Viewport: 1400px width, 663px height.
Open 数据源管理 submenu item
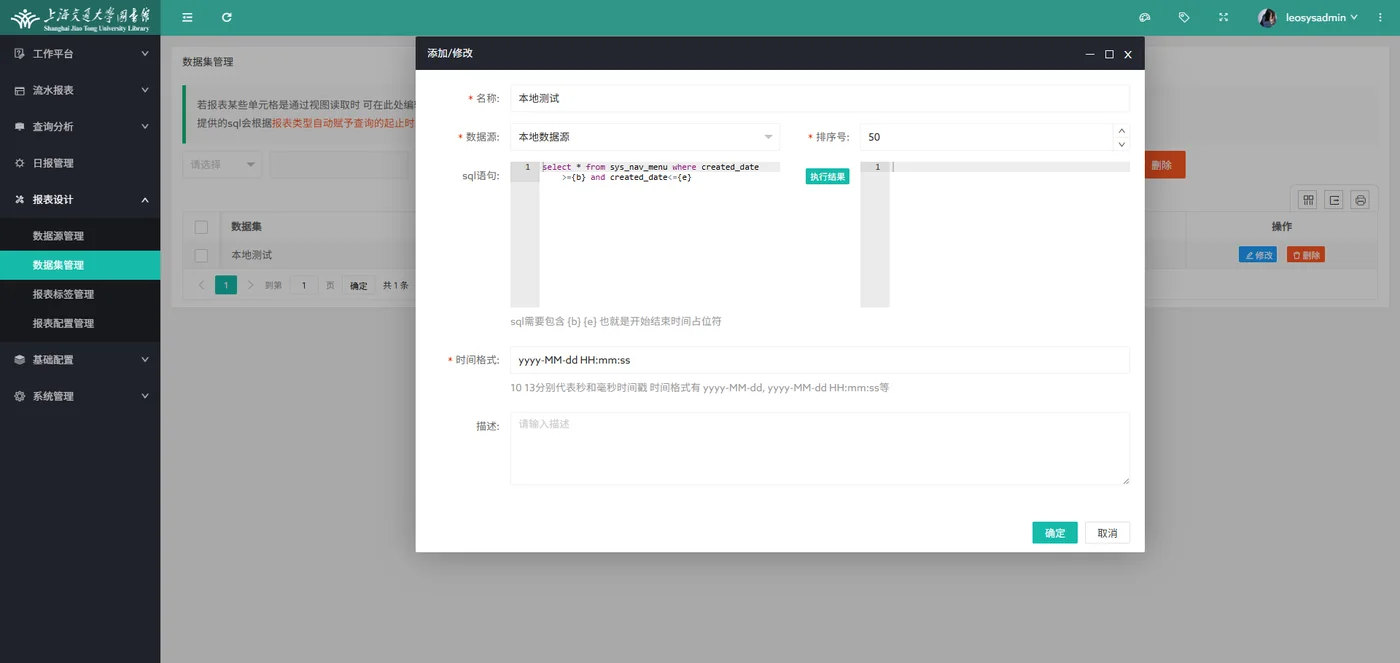(80, 236)
